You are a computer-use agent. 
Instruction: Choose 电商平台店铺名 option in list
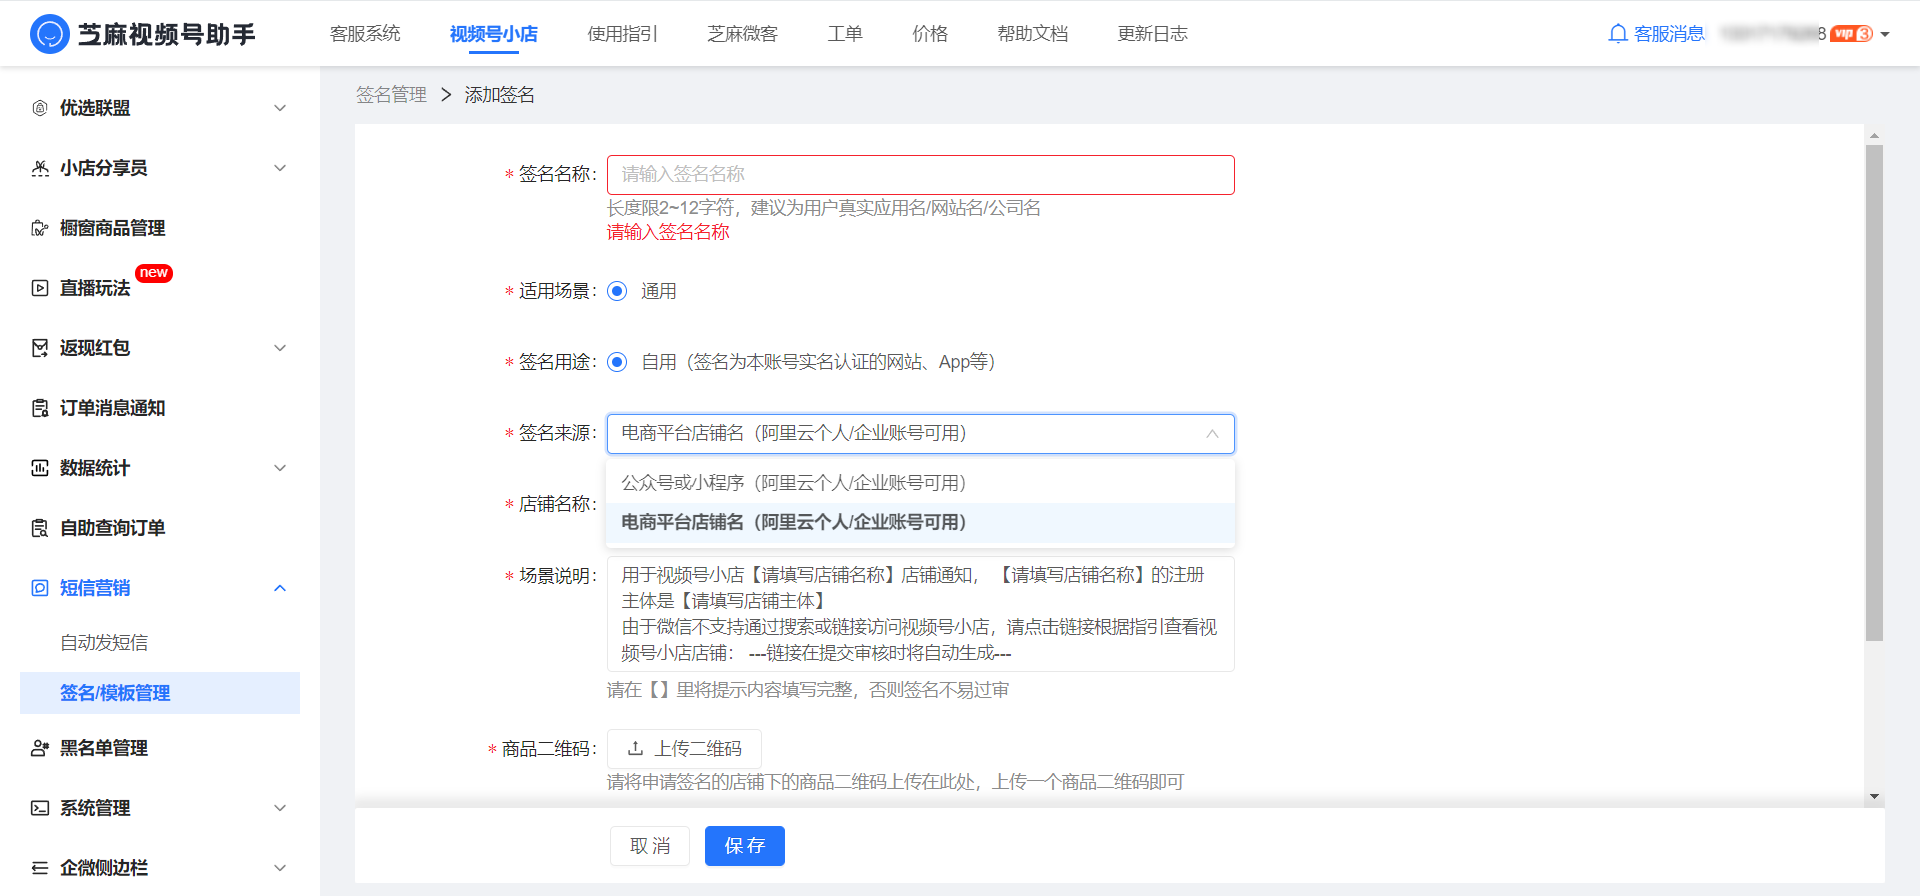pyautogui.click(x=920, y=522)
